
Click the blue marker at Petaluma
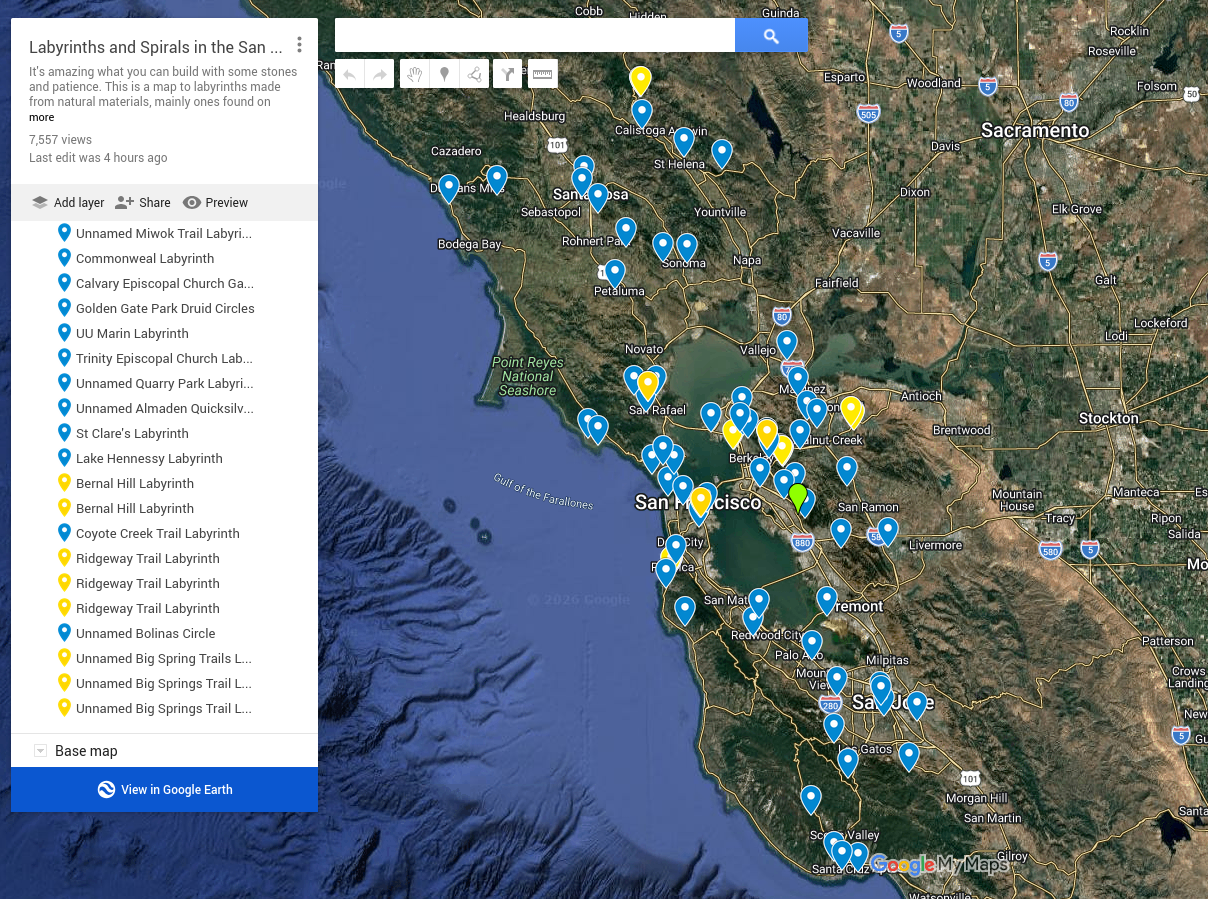coord(615,273)
